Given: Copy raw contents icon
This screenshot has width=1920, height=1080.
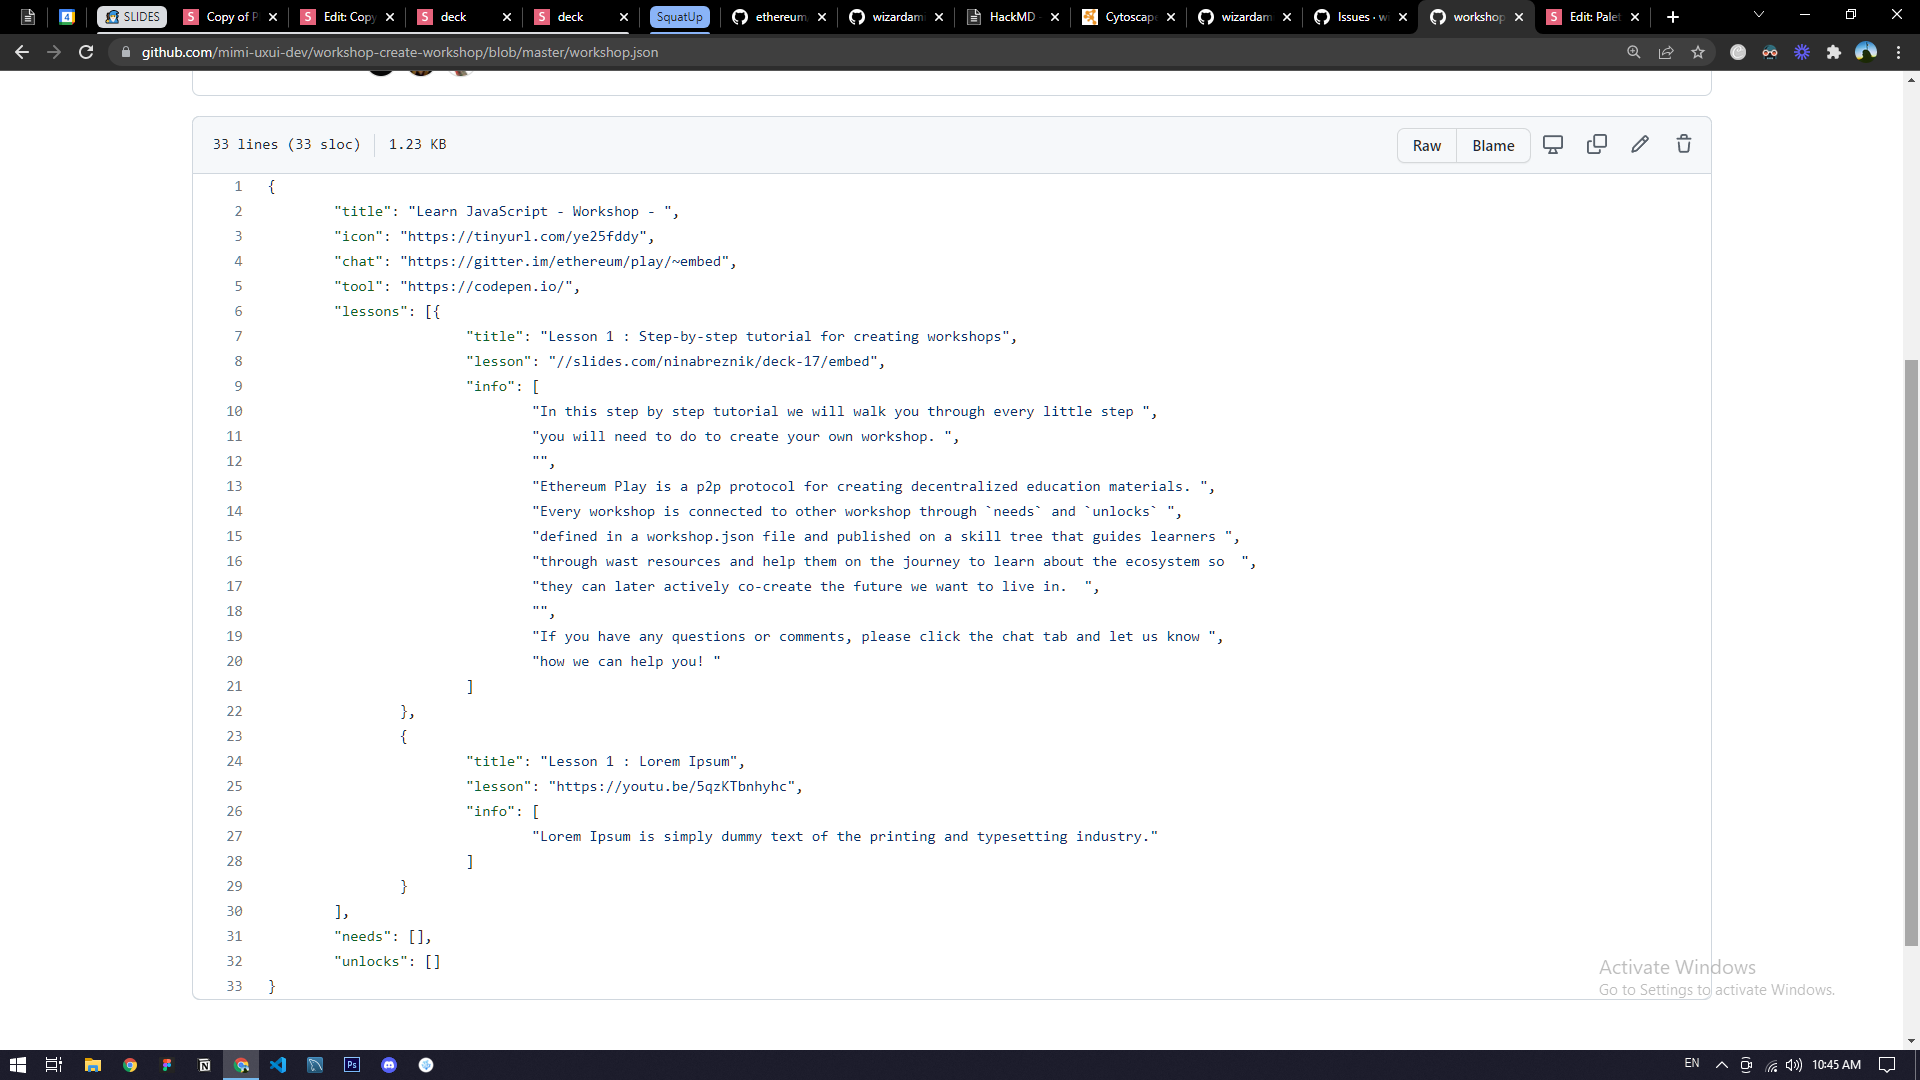Looking at the screenshot, I should [1597, 145].
